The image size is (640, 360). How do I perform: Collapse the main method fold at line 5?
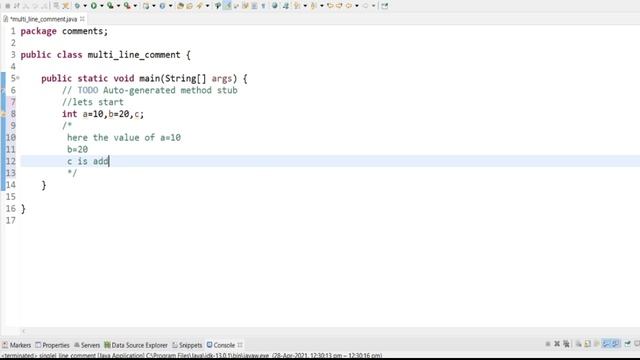18,78
